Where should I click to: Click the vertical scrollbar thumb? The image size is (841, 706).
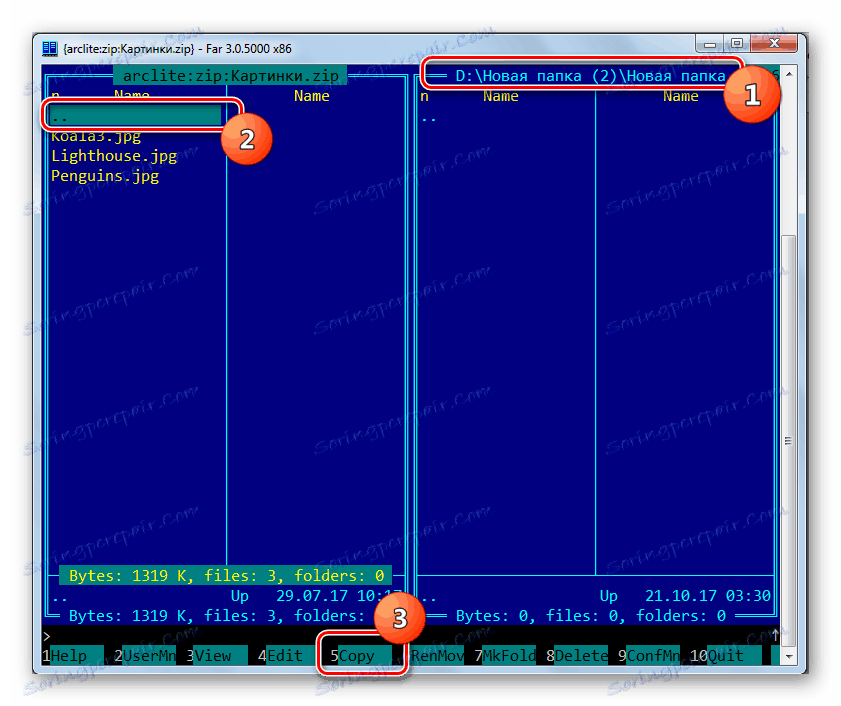click(x=788, y=440)
